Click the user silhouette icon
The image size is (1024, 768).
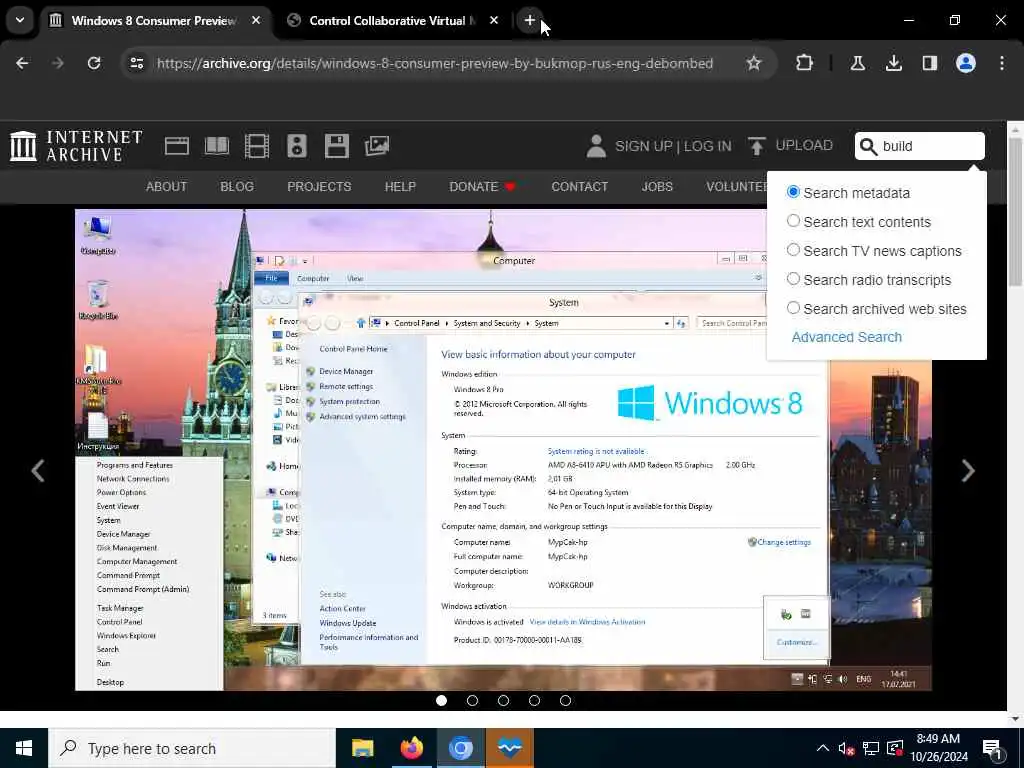[596, 146]
